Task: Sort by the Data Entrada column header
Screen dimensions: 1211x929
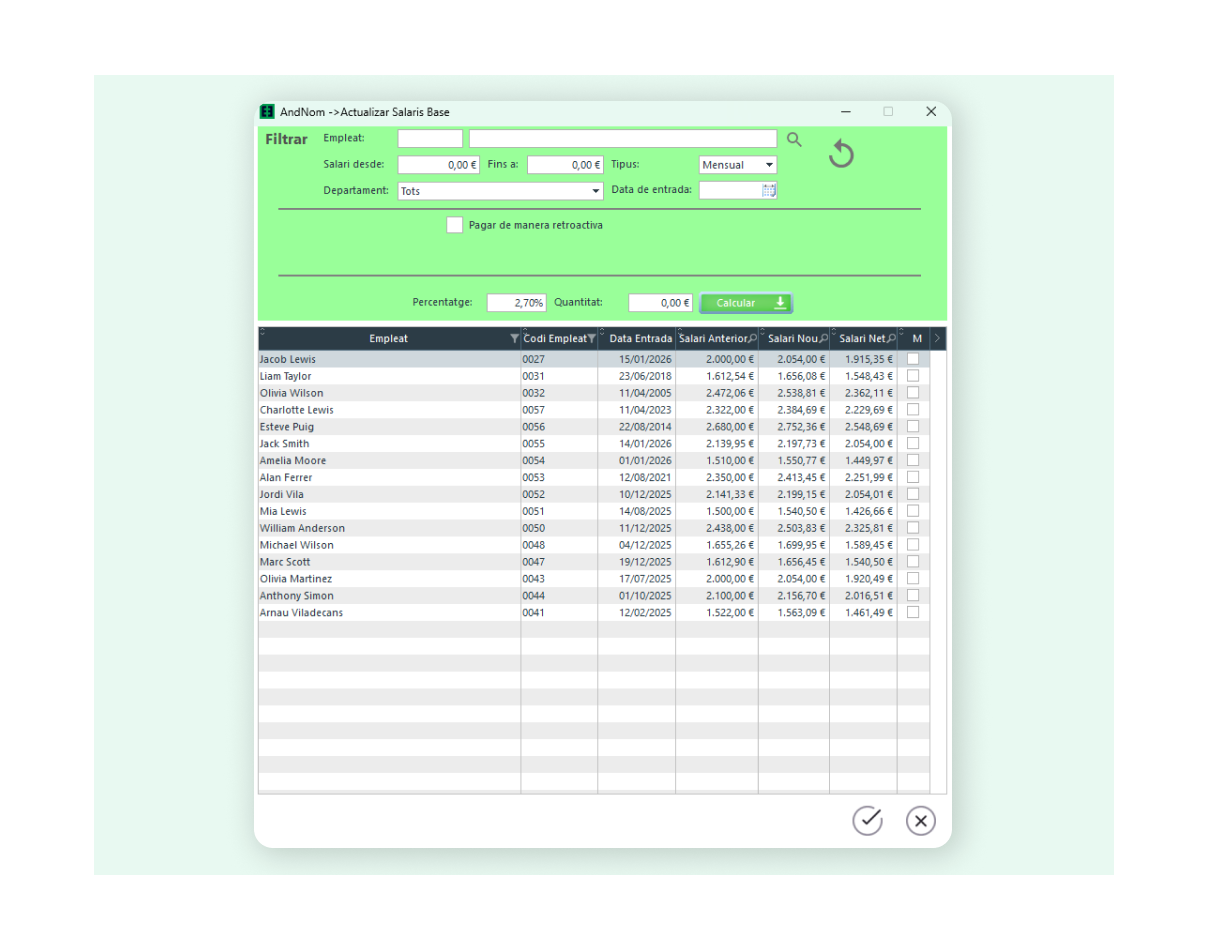Action: (x=640, y=339)
